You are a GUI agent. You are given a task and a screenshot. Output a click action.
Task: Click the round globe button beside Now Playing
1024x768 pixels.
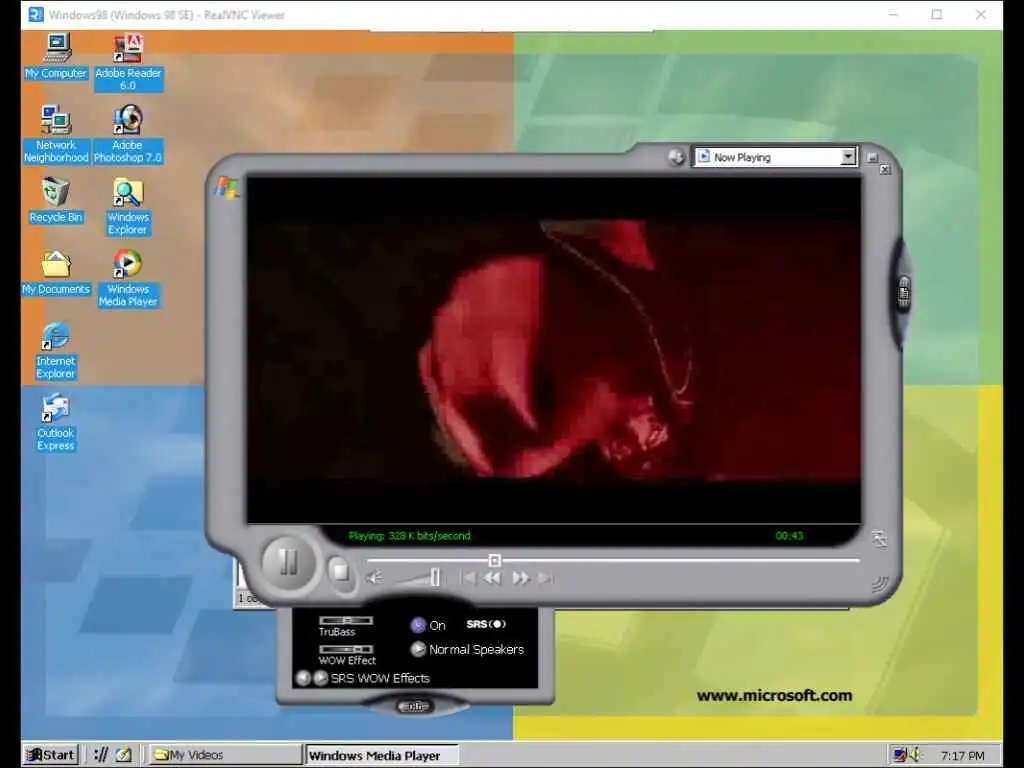[x=677, y=157]
